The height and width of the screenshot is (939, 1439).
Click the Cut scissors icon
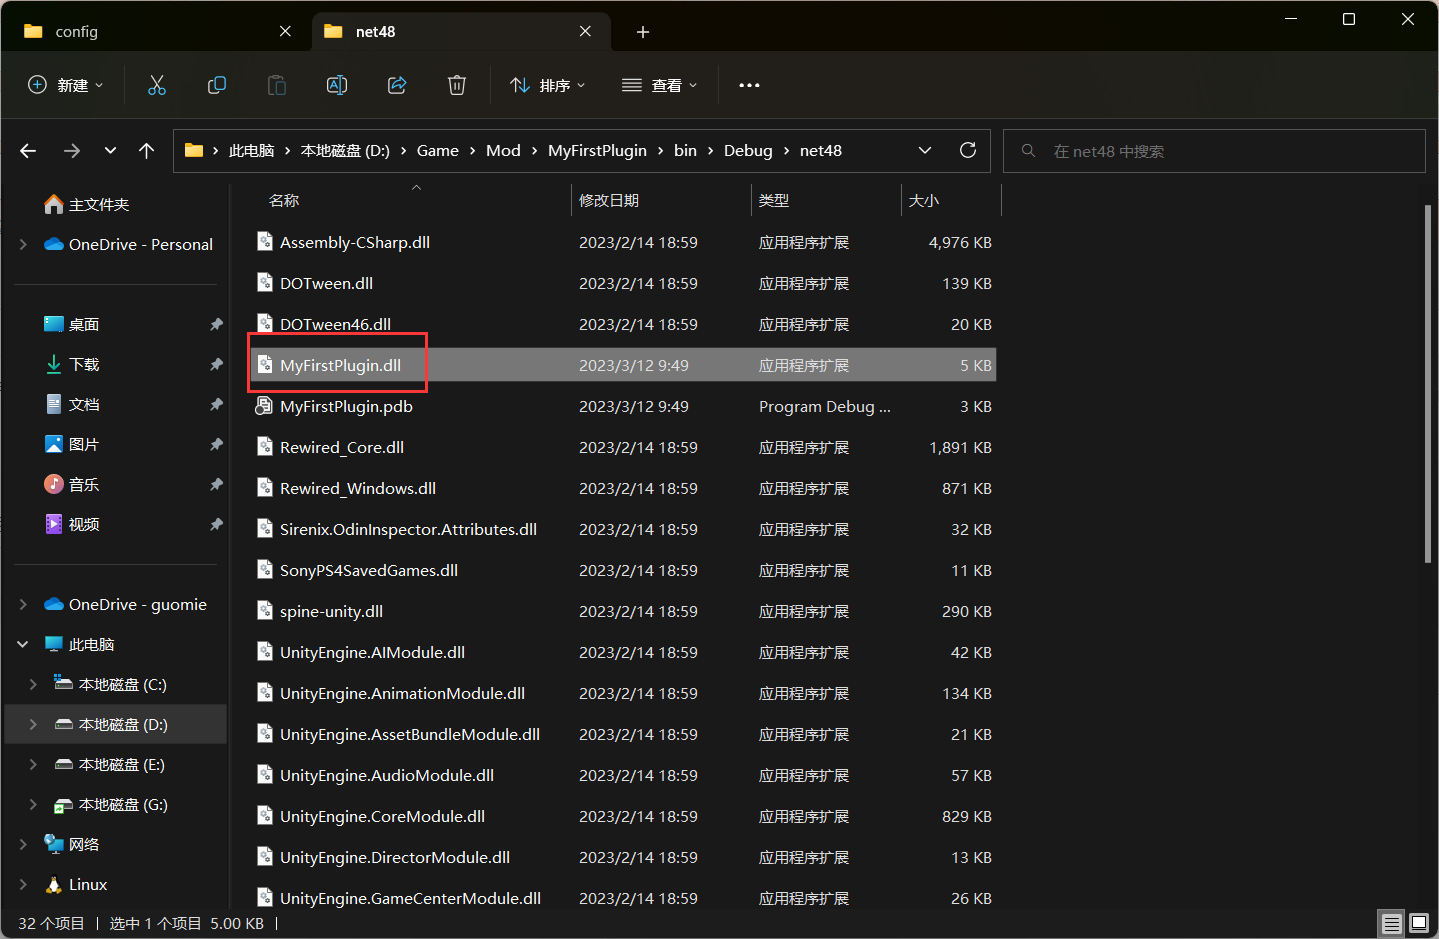tap(157, 86)
